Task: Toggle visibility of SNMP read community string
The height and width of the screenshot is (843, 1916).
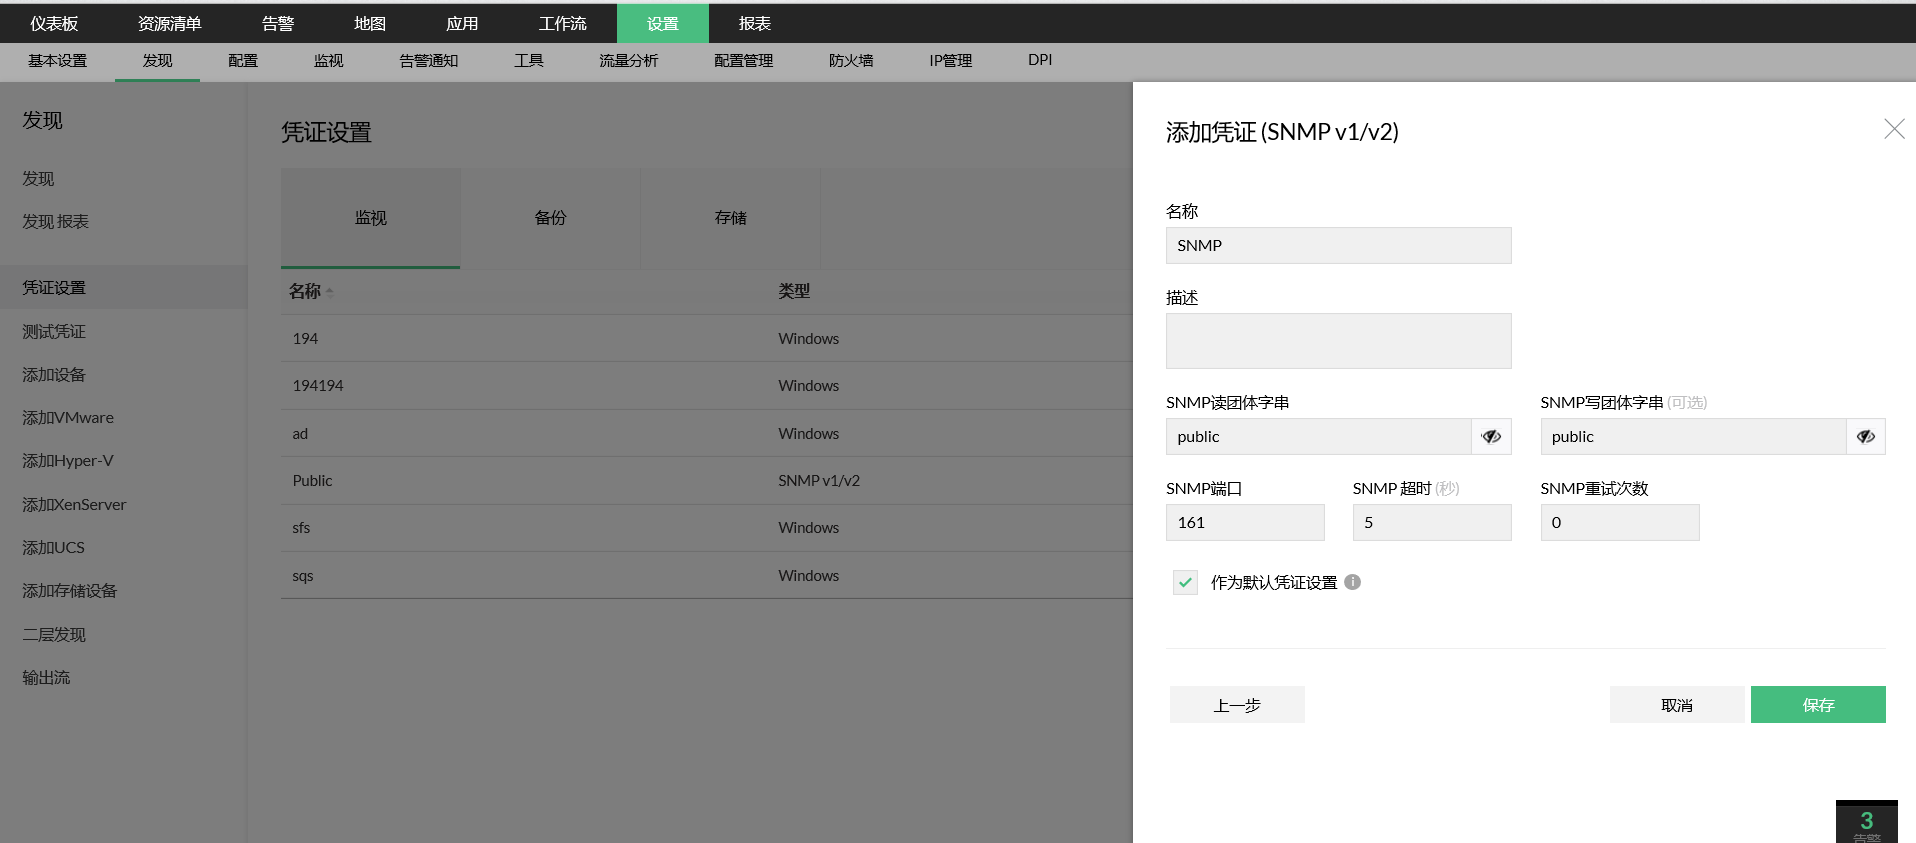Action: tap(1491, 437)
